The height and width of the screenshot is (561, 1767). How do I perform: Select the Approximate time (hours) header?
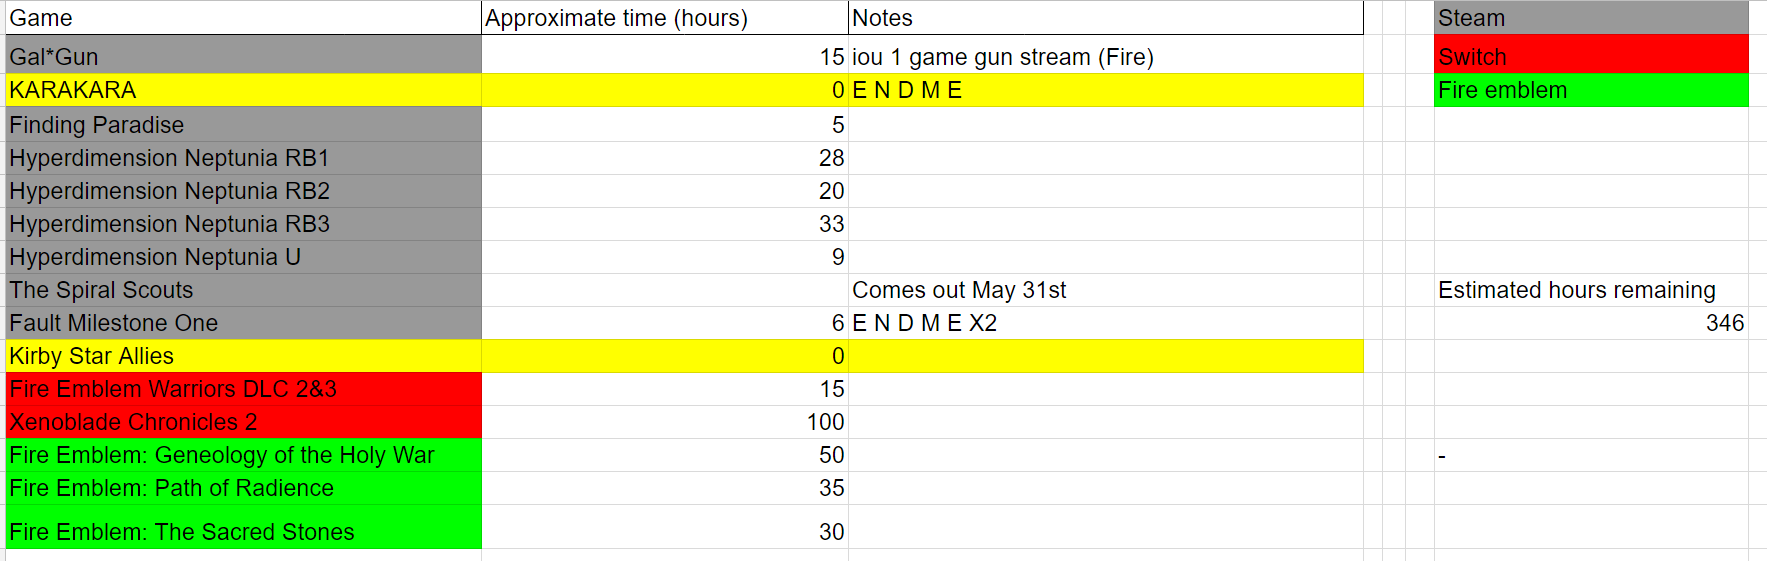[665, 18]
